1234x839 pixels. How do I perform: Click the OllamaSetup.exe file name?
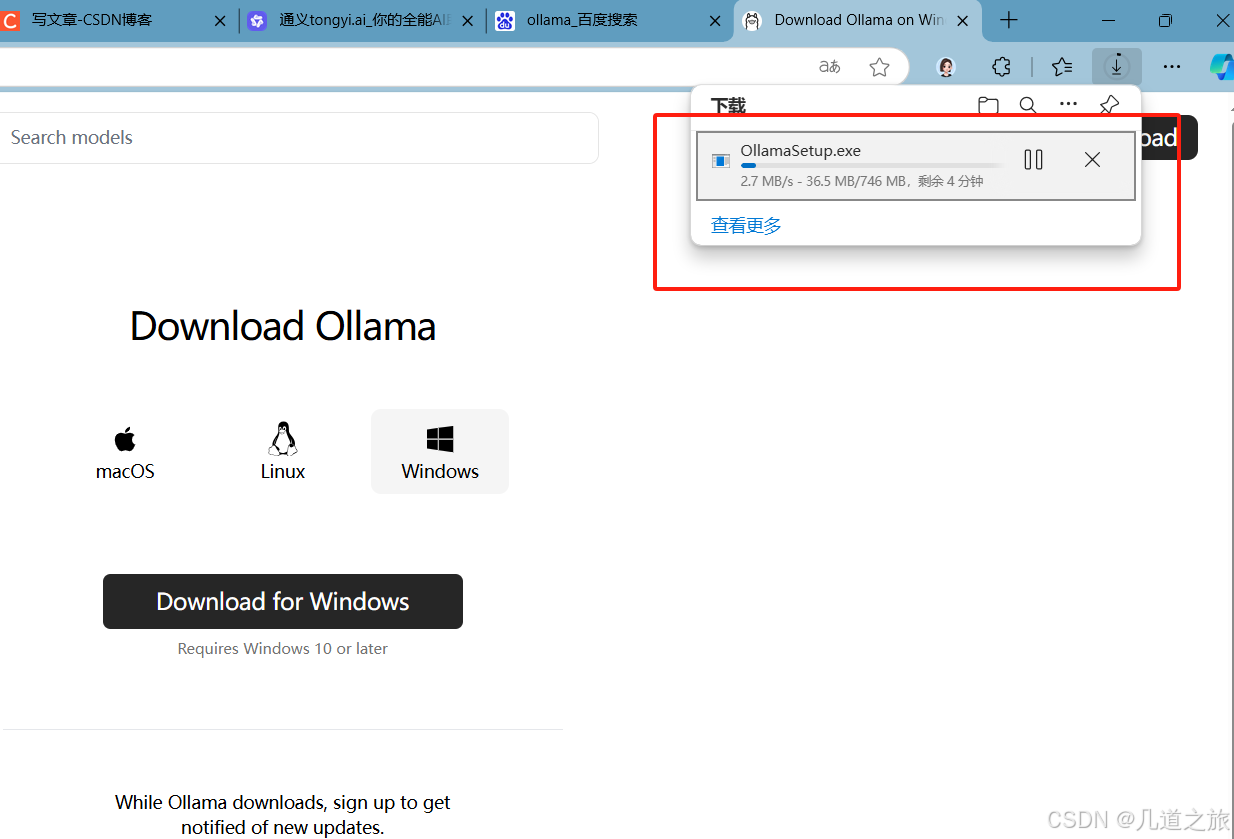pyautogui.click(x=800, y=151)
